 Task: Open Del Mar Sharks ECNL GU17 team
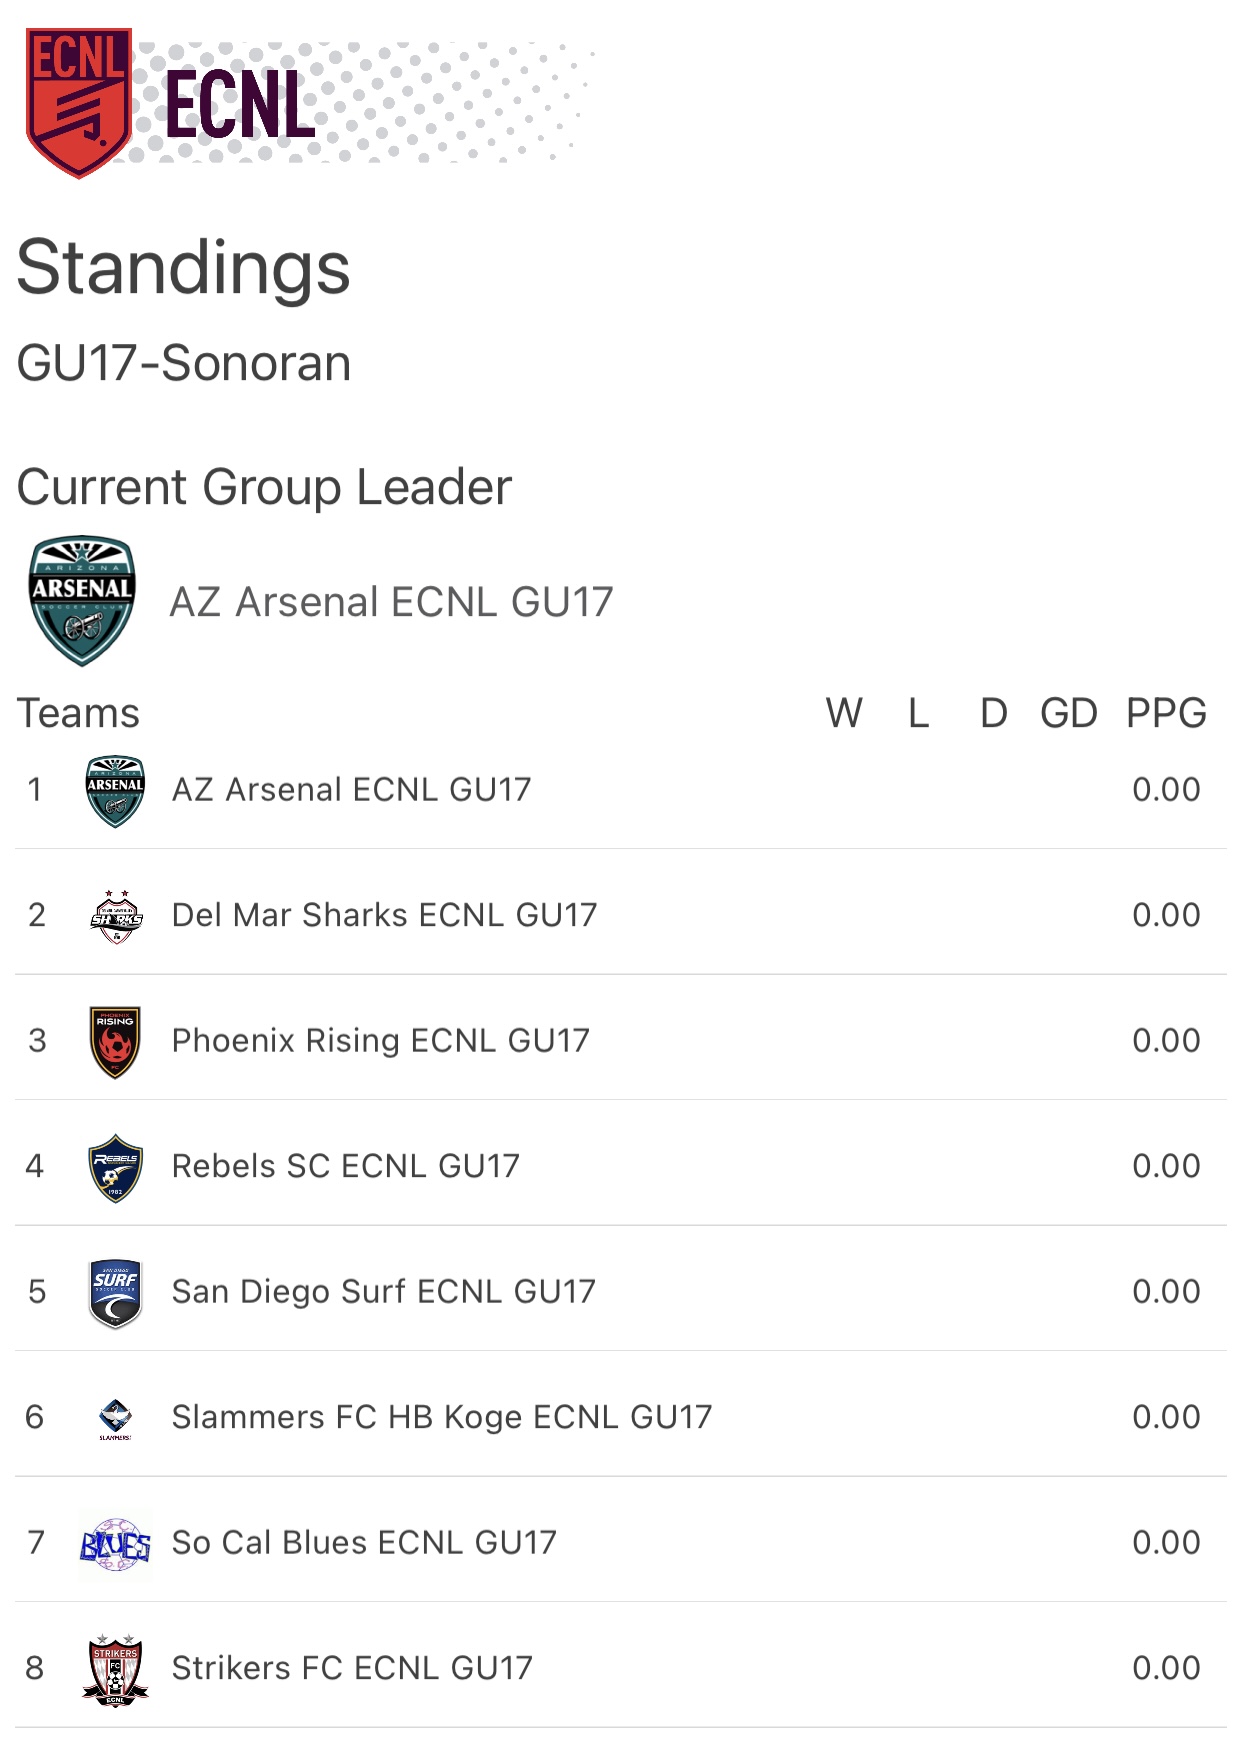(x=384, y=915)
